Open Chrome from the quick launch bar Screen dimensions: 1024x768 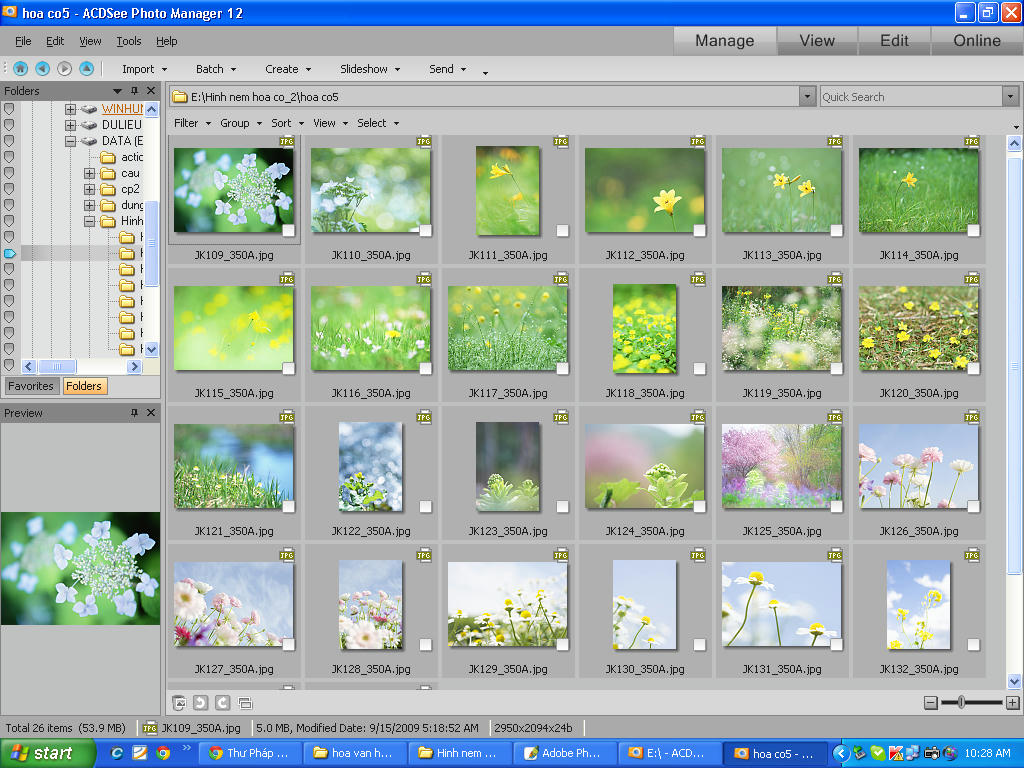tap(163, 753)
